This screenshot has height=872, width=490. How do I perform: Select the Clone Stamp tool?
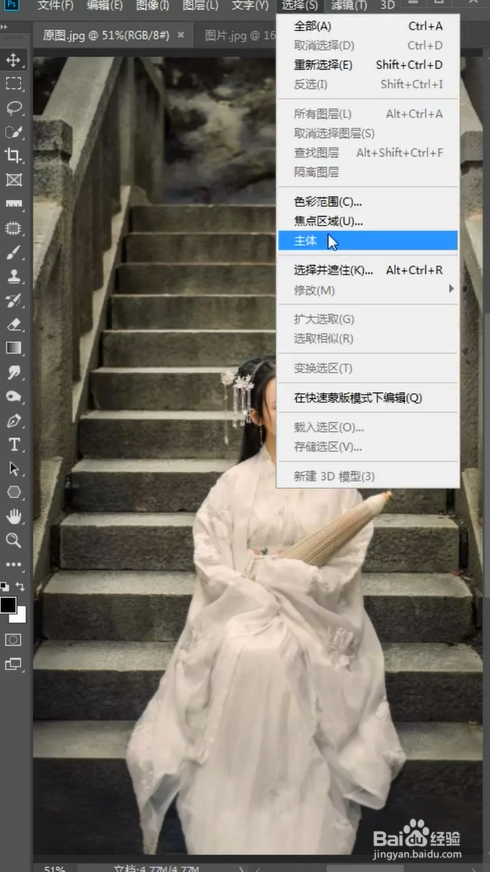click(13, 277)
